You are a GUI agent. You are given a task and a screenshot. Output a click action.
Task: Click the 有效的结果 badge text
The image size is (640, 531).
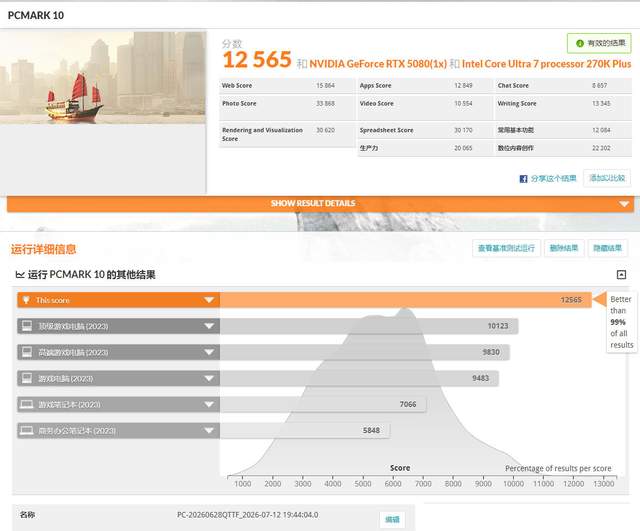(x=606, y=43)
